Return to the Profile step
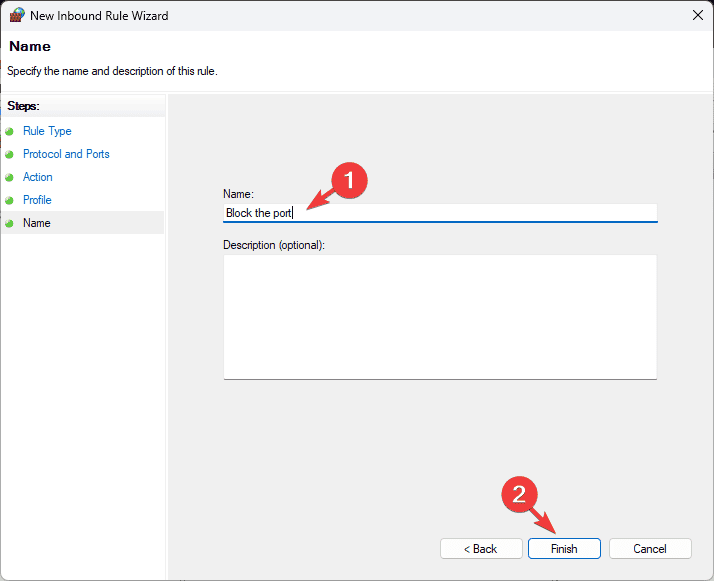The width and height of the screenshot is (714, 581). [x=37, y=200]
